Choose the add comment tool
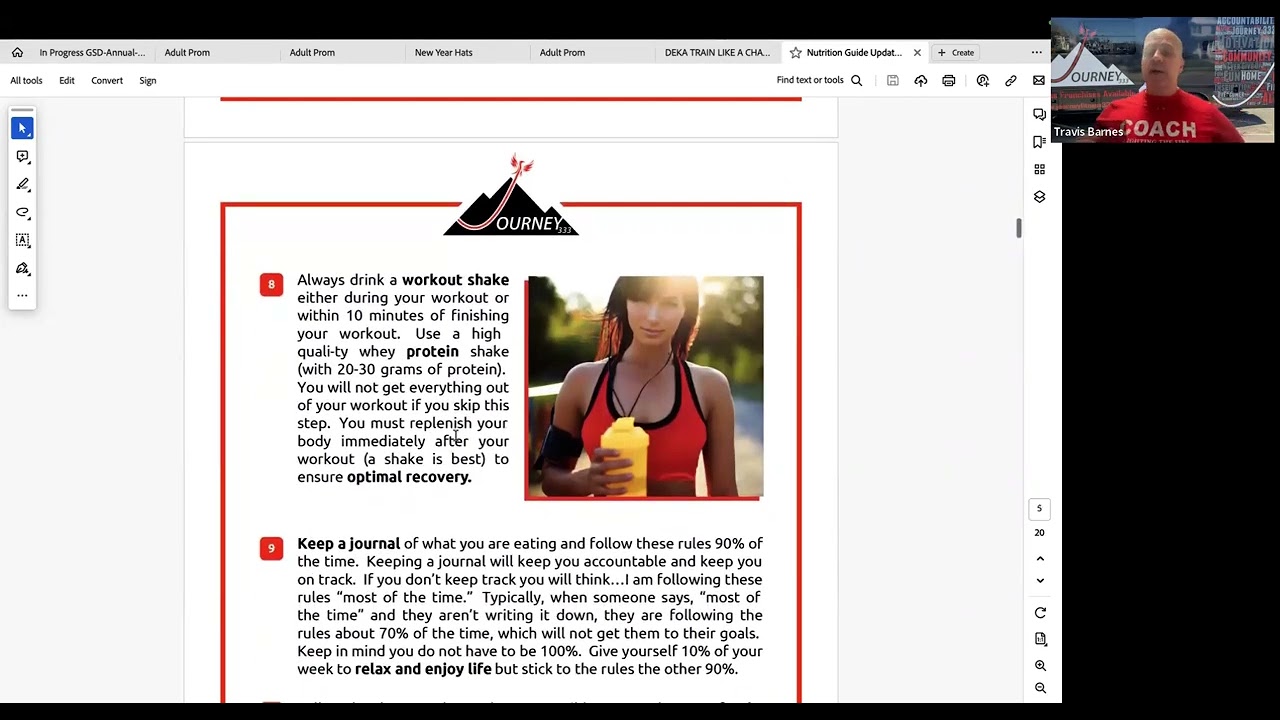Image resolution: width=1280 pixels, height=720 pixels. tap(22, 157)
